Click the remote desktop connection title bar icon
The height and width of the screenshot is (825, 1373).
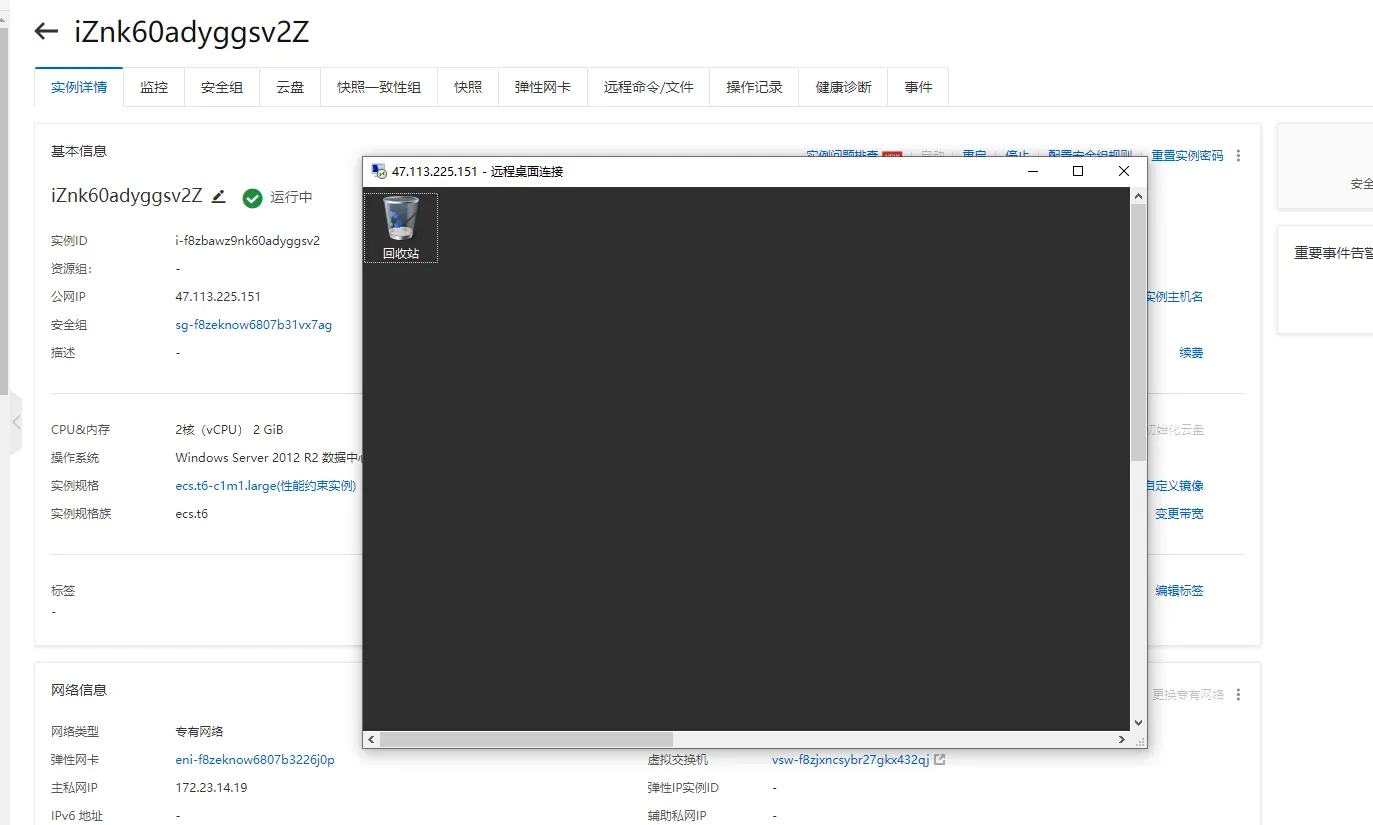379,171
